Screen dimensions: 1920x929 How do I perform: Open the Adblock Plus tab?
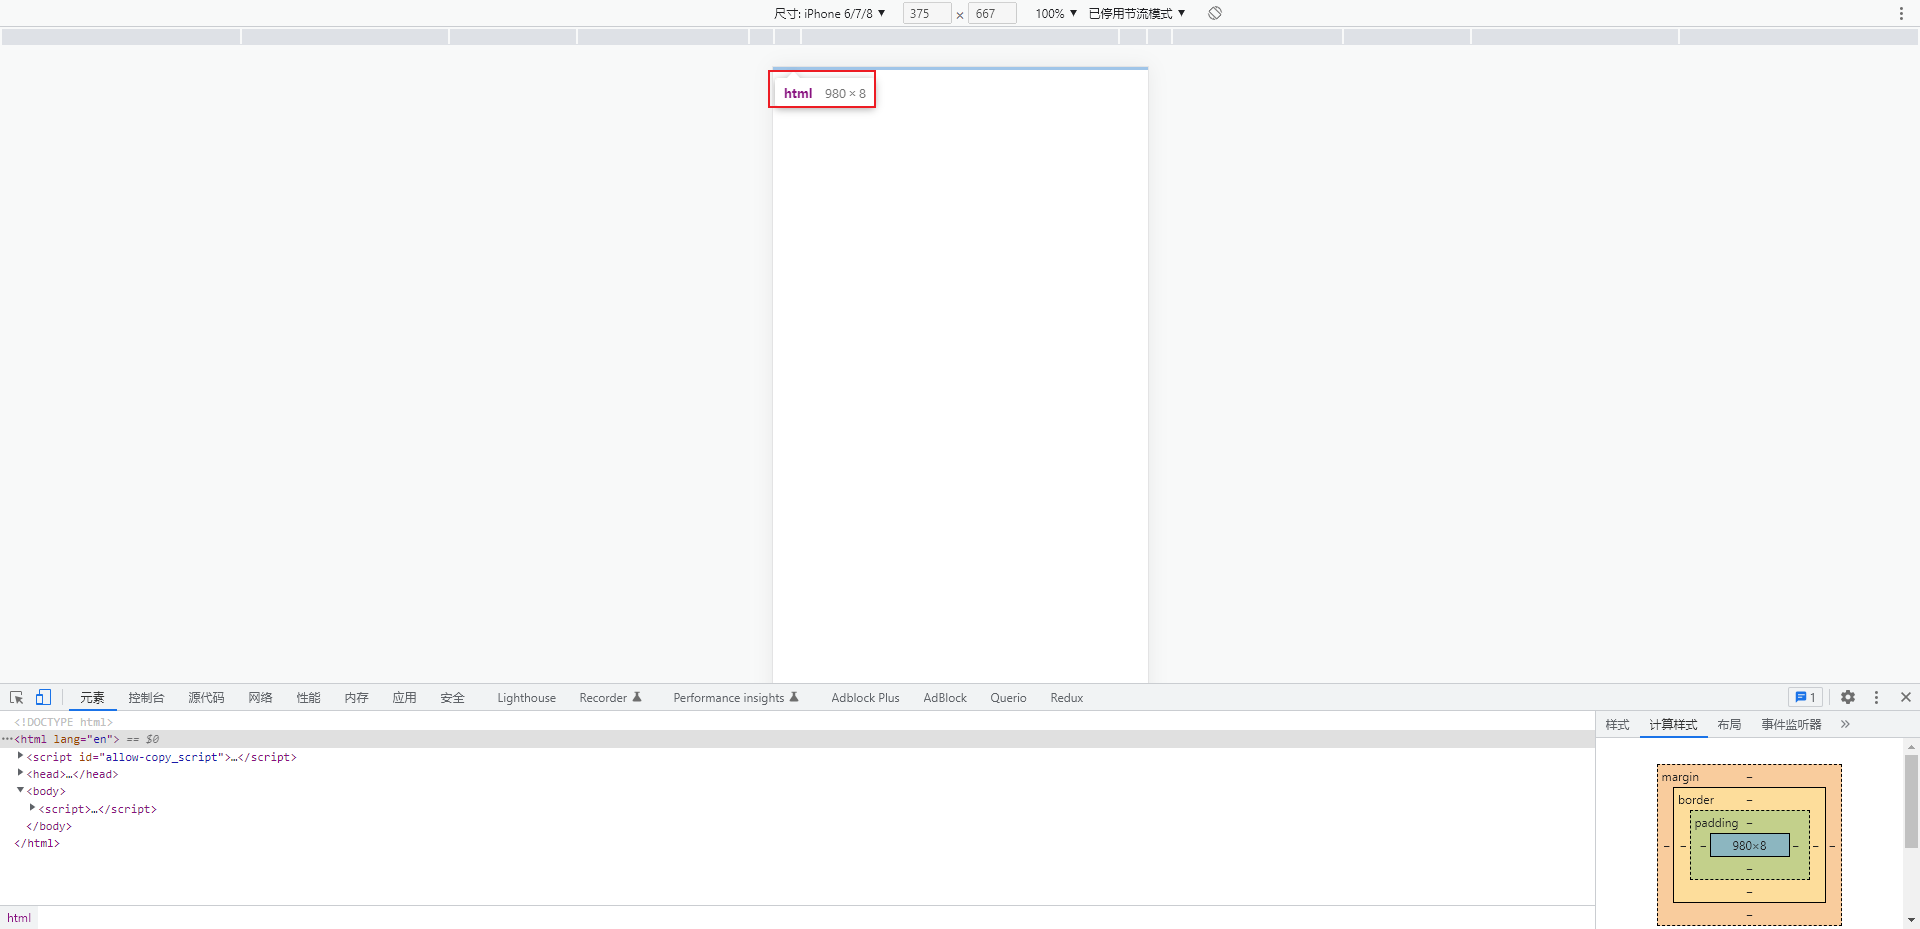click(865, 698)
